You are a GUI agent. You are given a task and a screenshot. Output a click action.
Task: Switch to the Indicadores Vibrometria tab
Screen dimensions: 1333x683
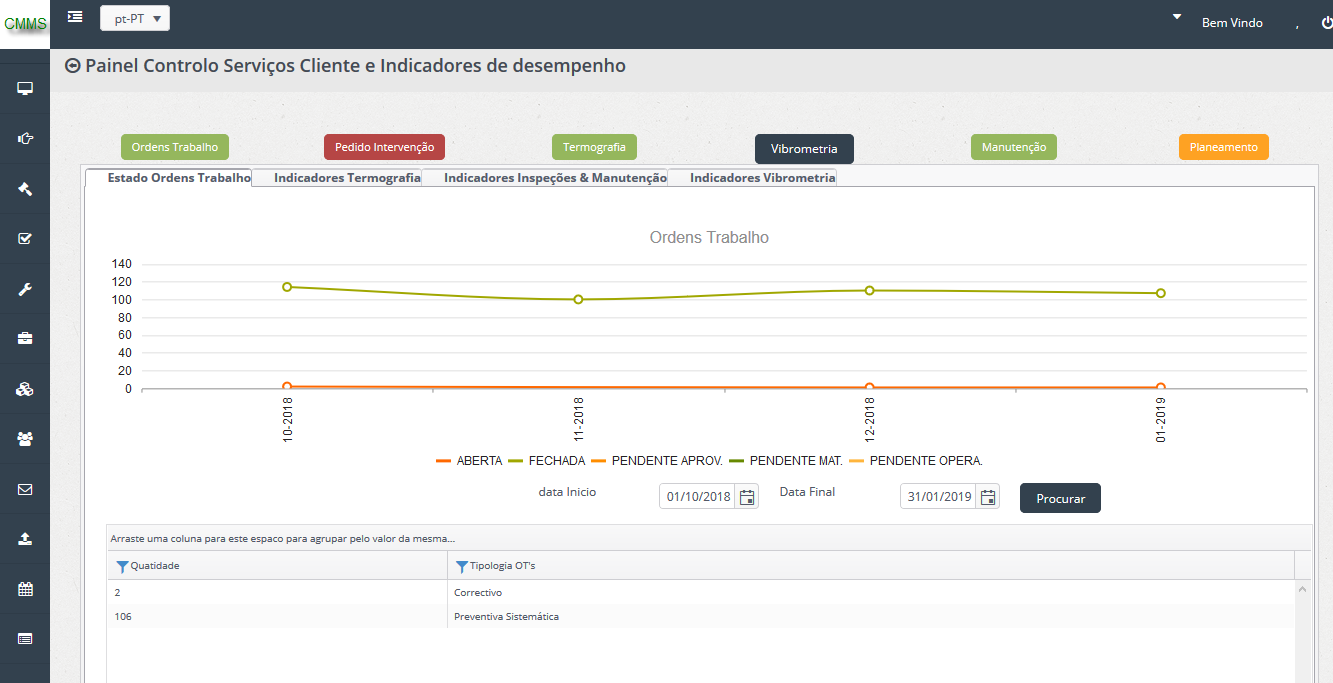[752, 177]
